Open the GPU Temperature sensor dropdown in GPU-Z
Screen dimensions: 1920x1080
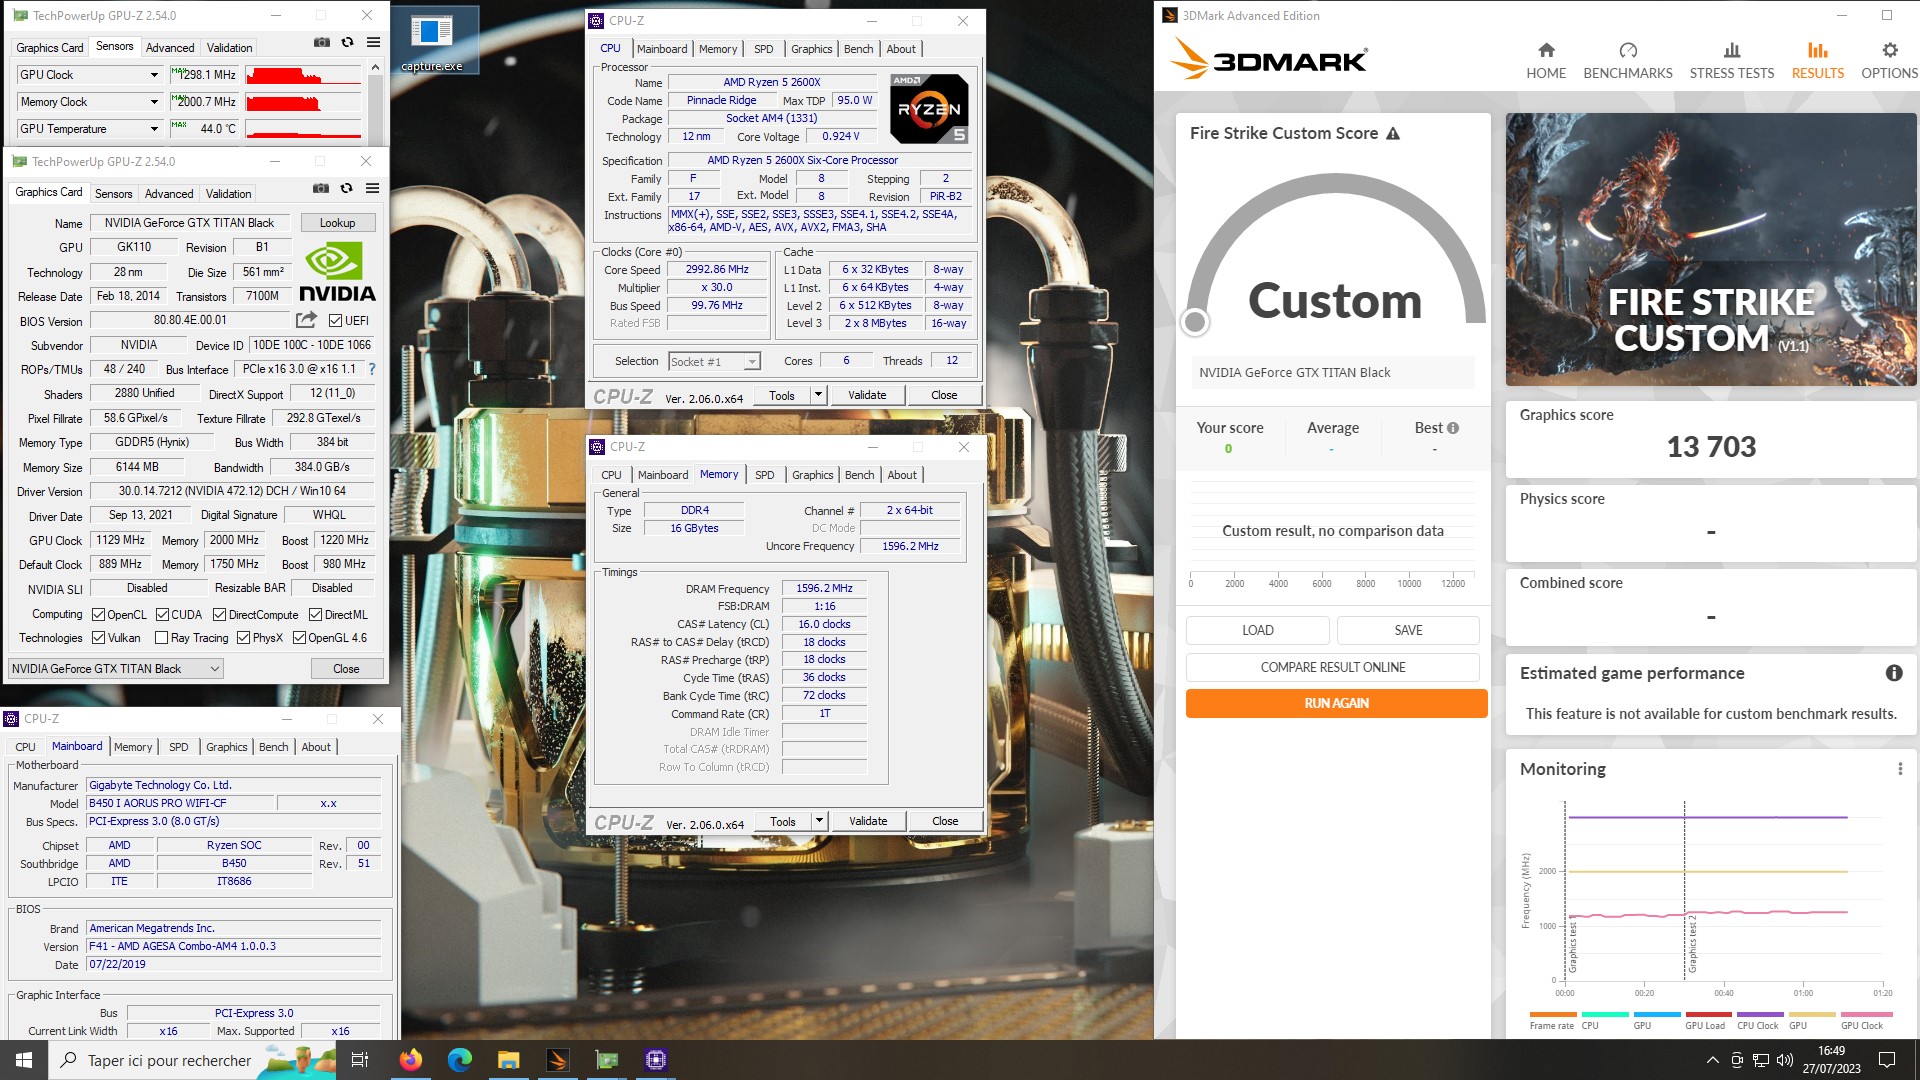pos(154,129)
